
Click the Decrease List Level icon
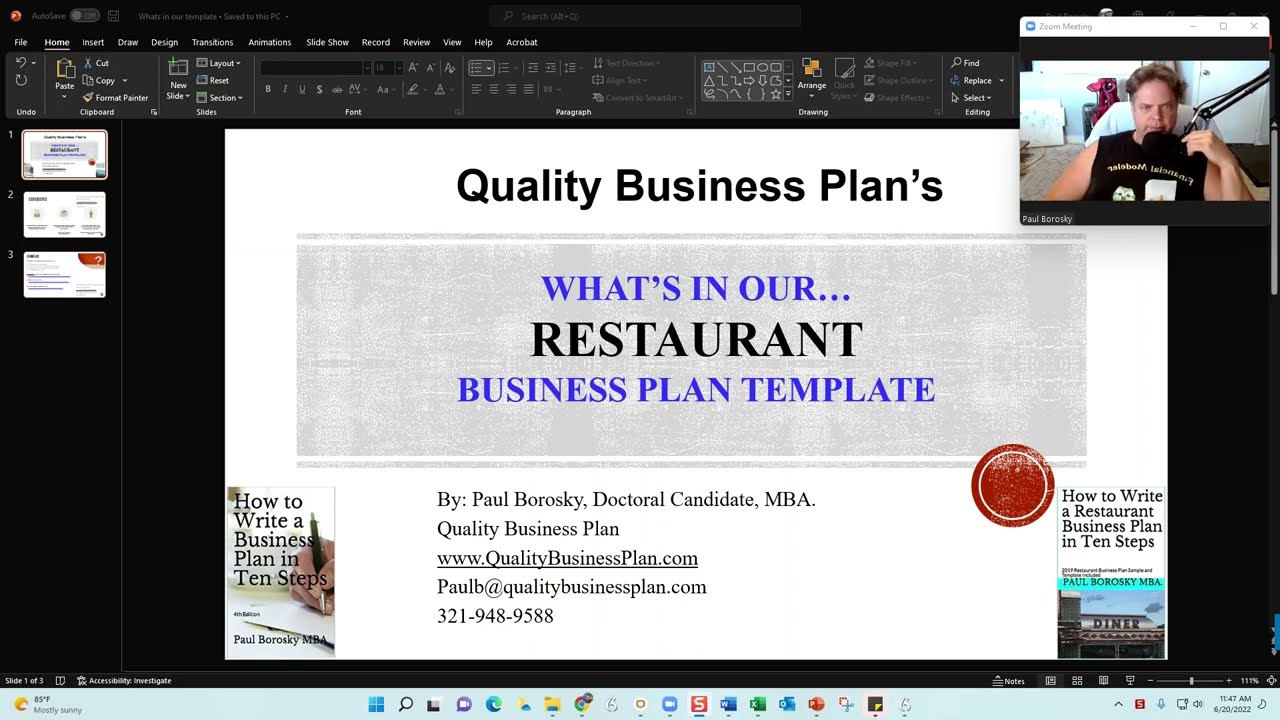pos(533,67)
